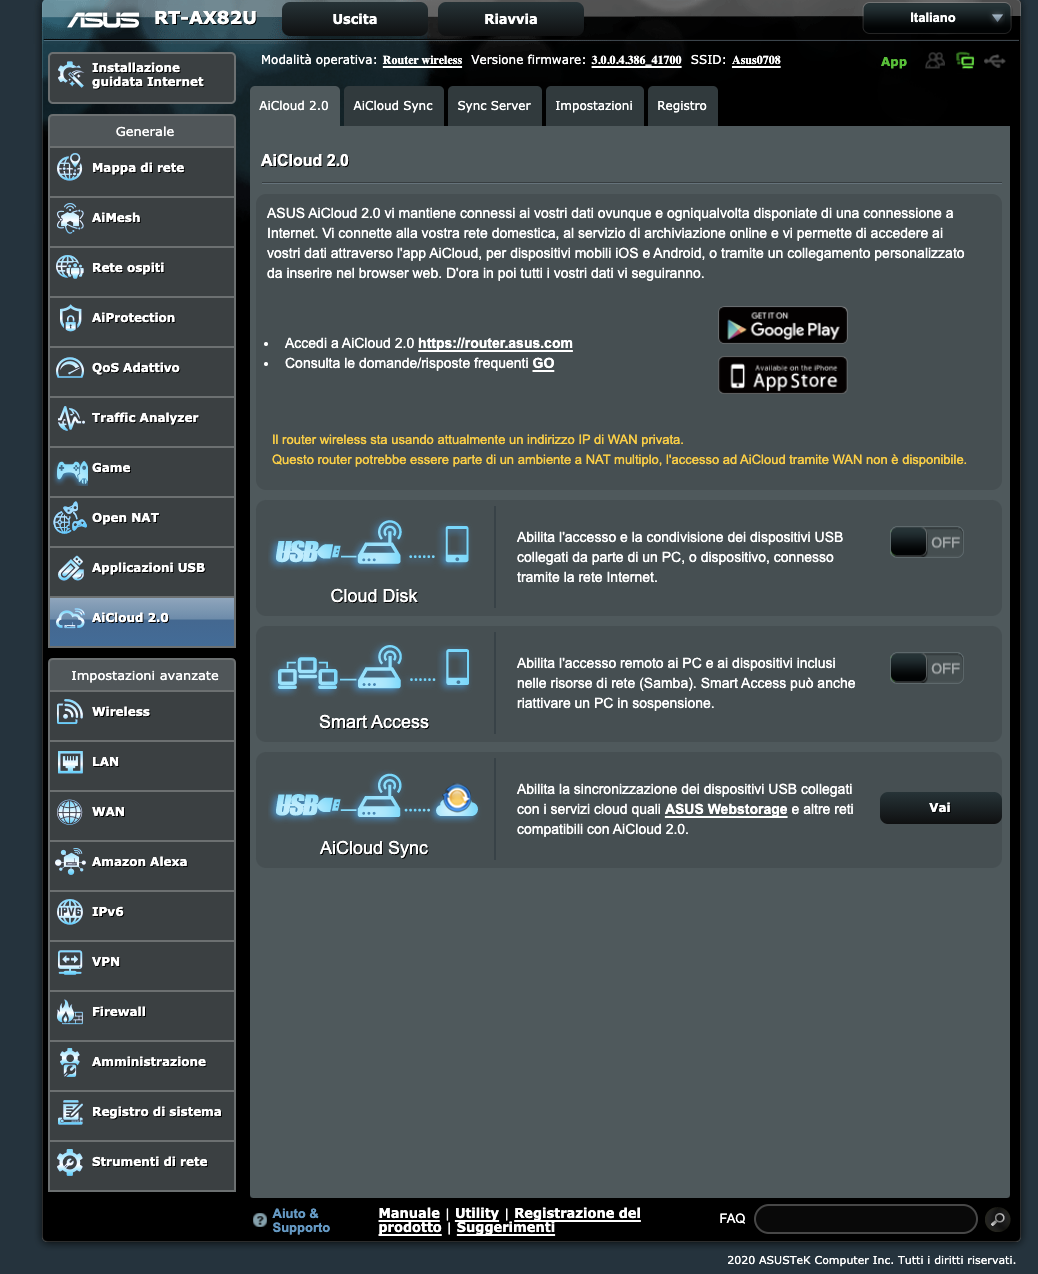Viewport: 1038px width, 1274px height.
Task: Switch to the AiCloud 2.0 tab
Action: [x=294, y=106]
